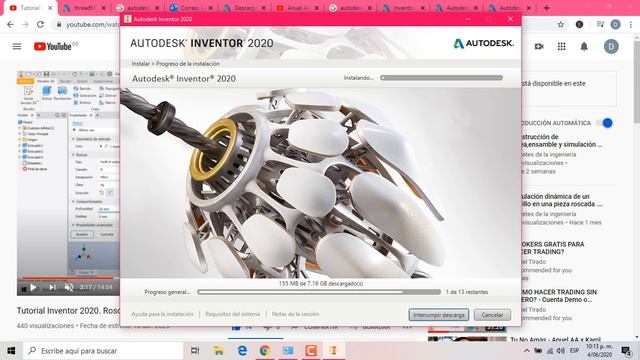Open Chrome profile avatar D in toolbar

click(x=616, y=24)
